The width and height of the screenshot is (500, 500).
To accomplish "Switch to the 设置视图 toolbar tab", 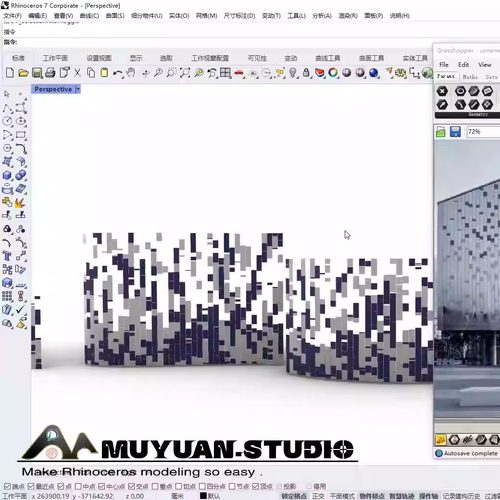I will click(x=99, y=58).
